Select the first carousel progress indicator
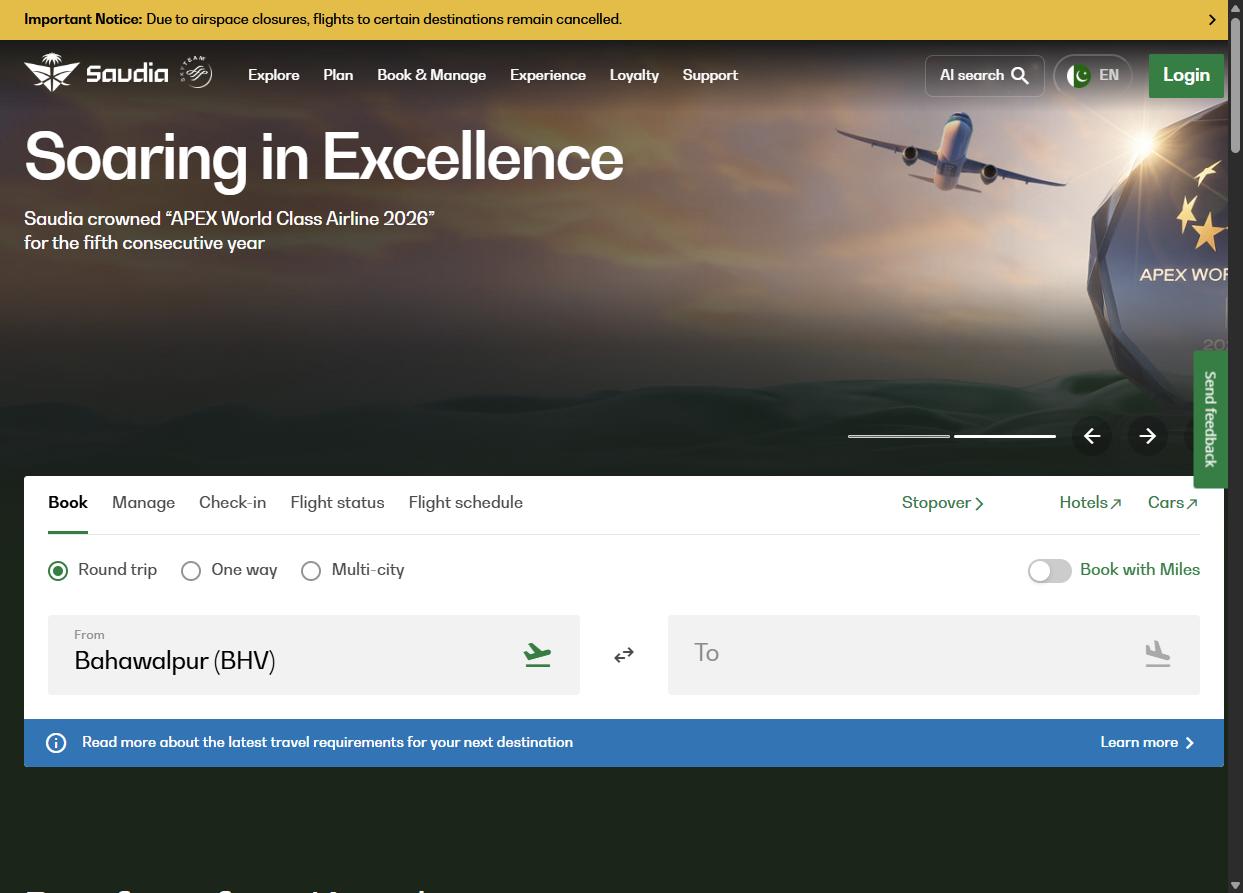This screenshot has height=893, width=1243. coord(899,436)
